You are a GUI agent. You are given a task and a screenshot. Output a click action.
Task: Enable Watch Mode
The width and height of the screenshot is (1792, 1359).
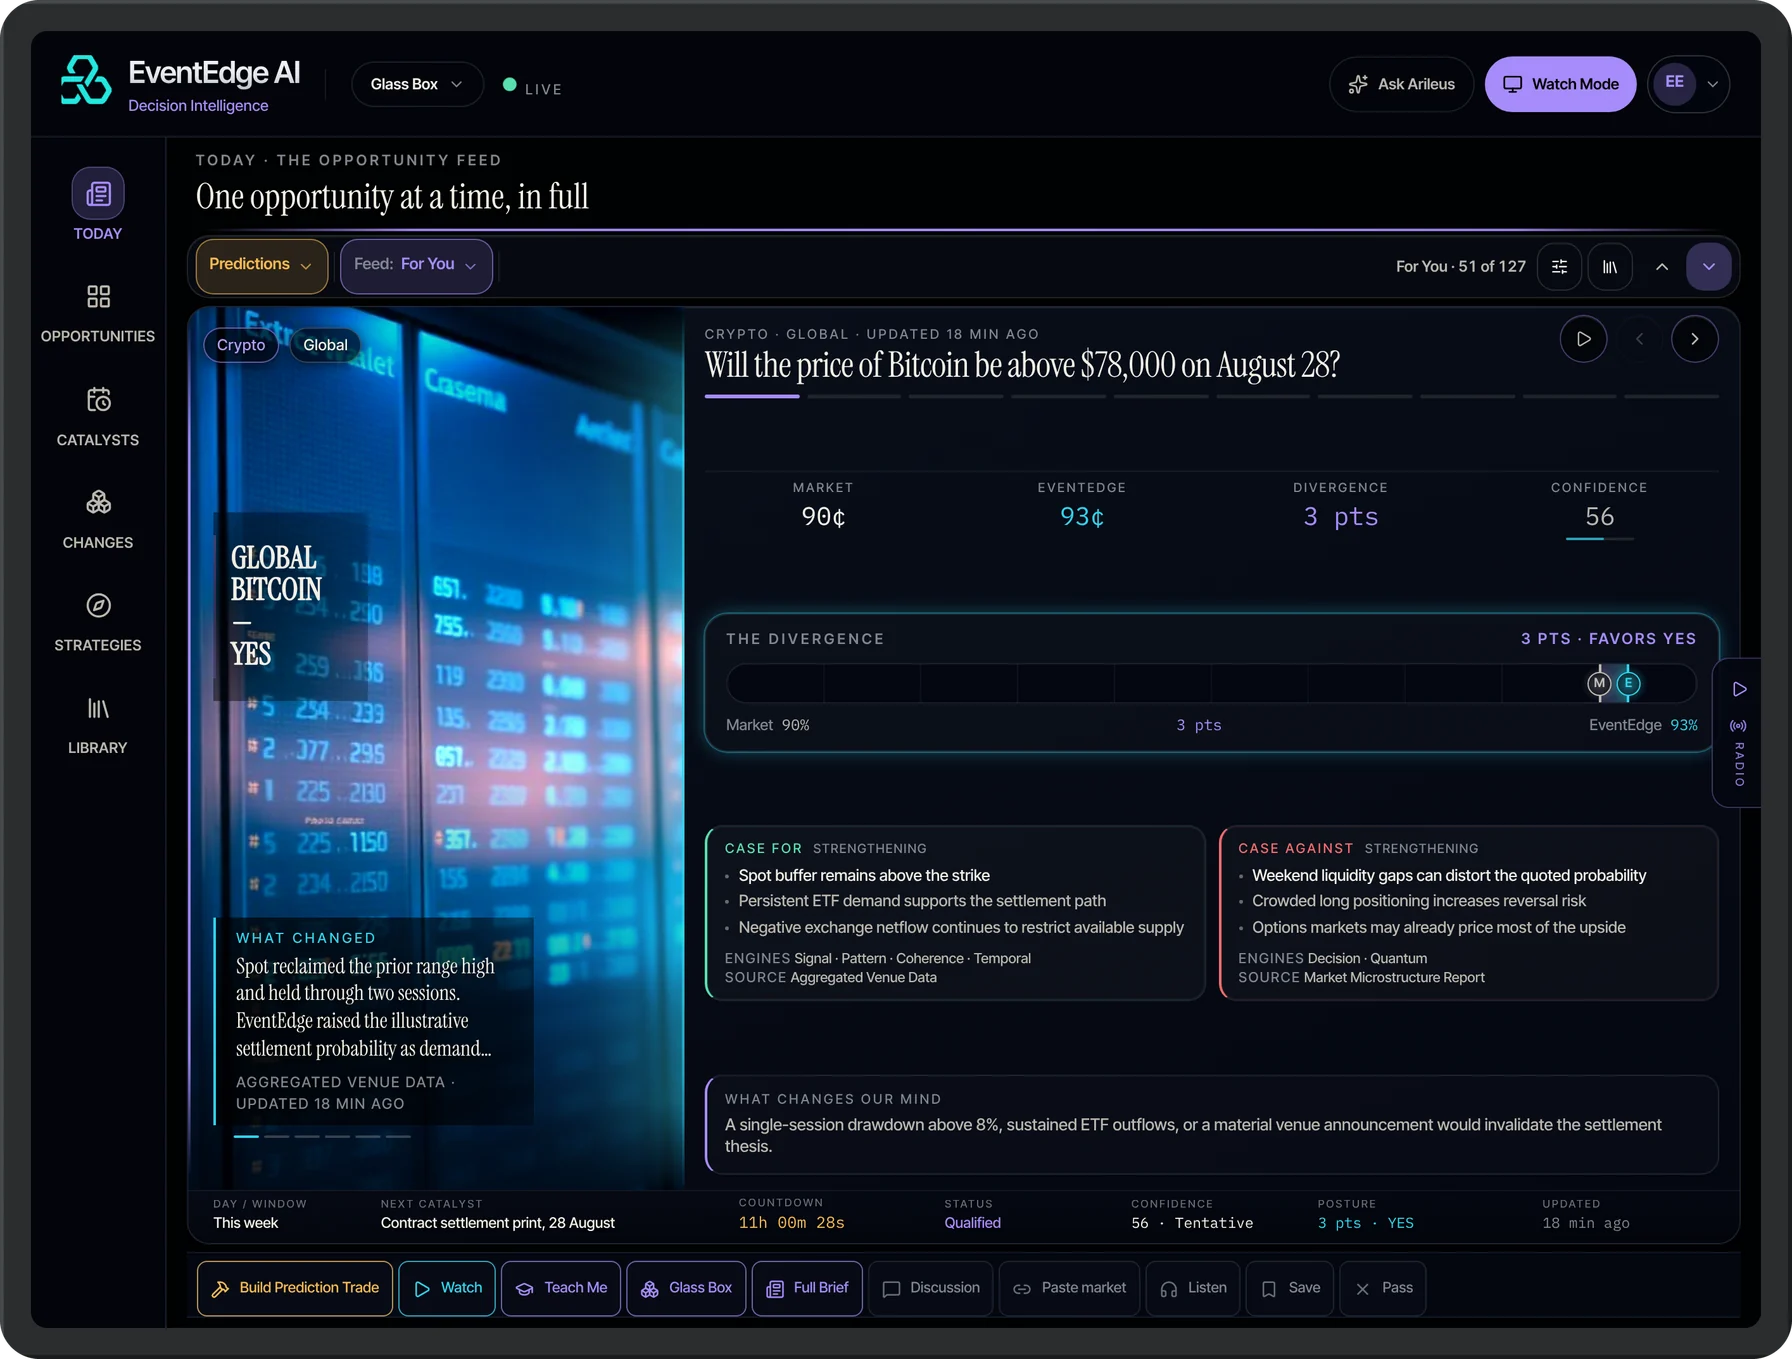tap(1560, 84)
